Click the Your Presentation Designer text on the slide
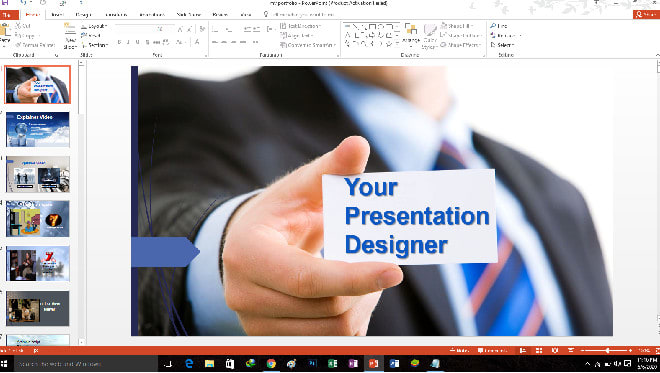 [x=417, y=216]
